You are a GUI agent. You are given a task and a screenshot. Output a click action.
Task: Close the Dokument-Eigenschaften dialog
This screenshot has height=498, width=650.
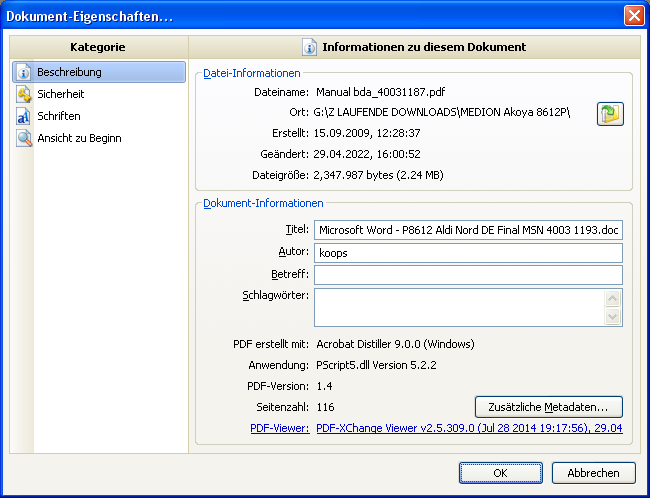(x=634, y=16)
